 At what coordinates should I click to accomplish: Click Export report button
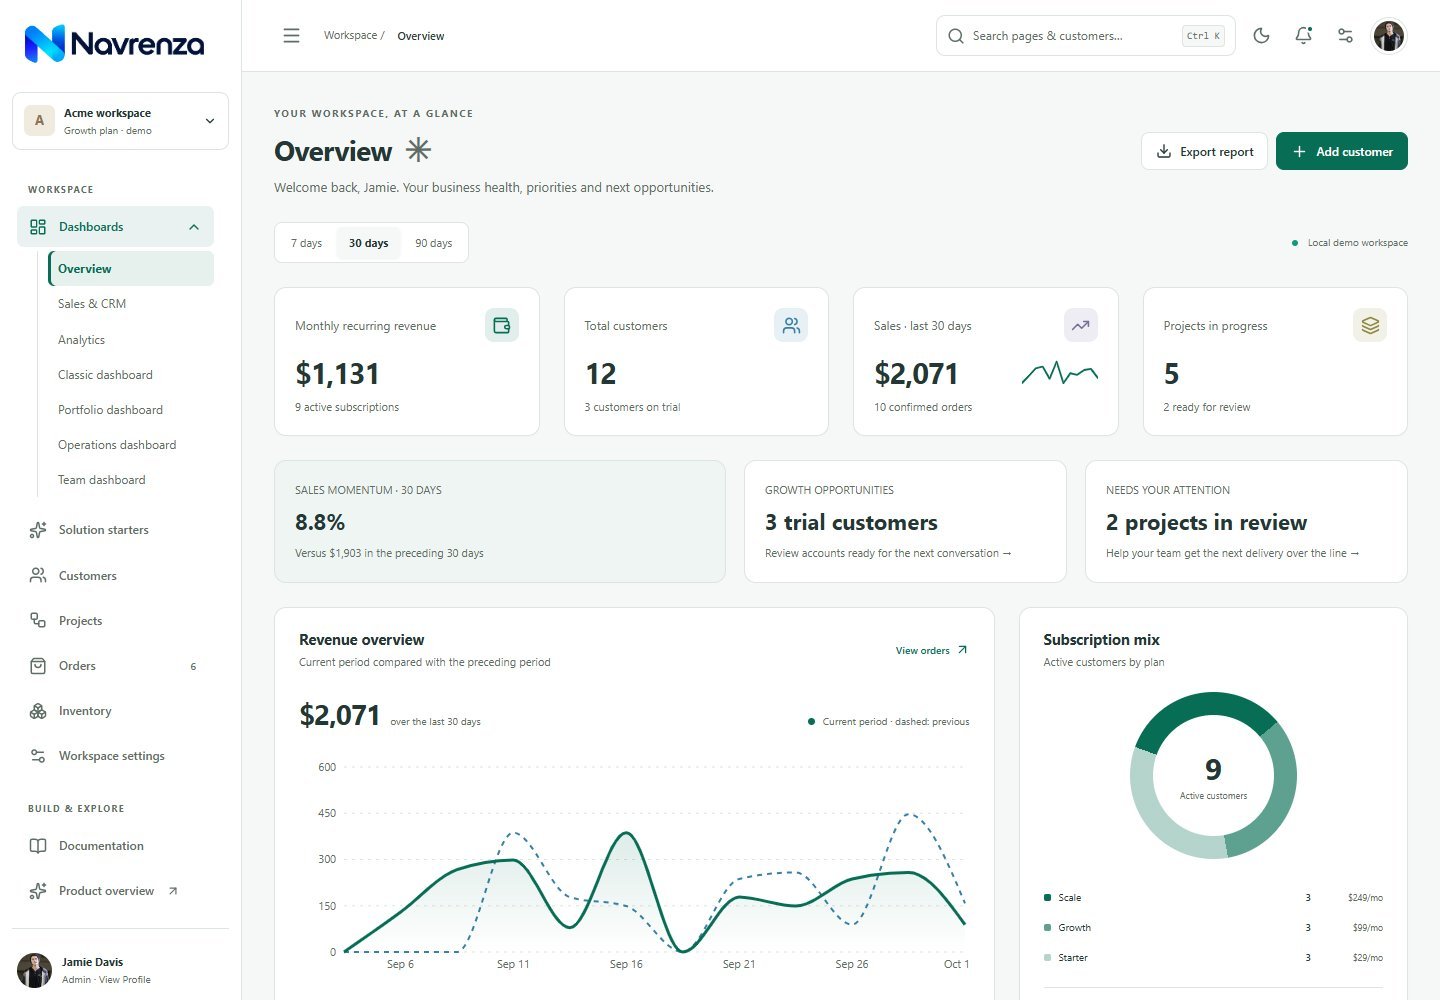[1204, 151]
